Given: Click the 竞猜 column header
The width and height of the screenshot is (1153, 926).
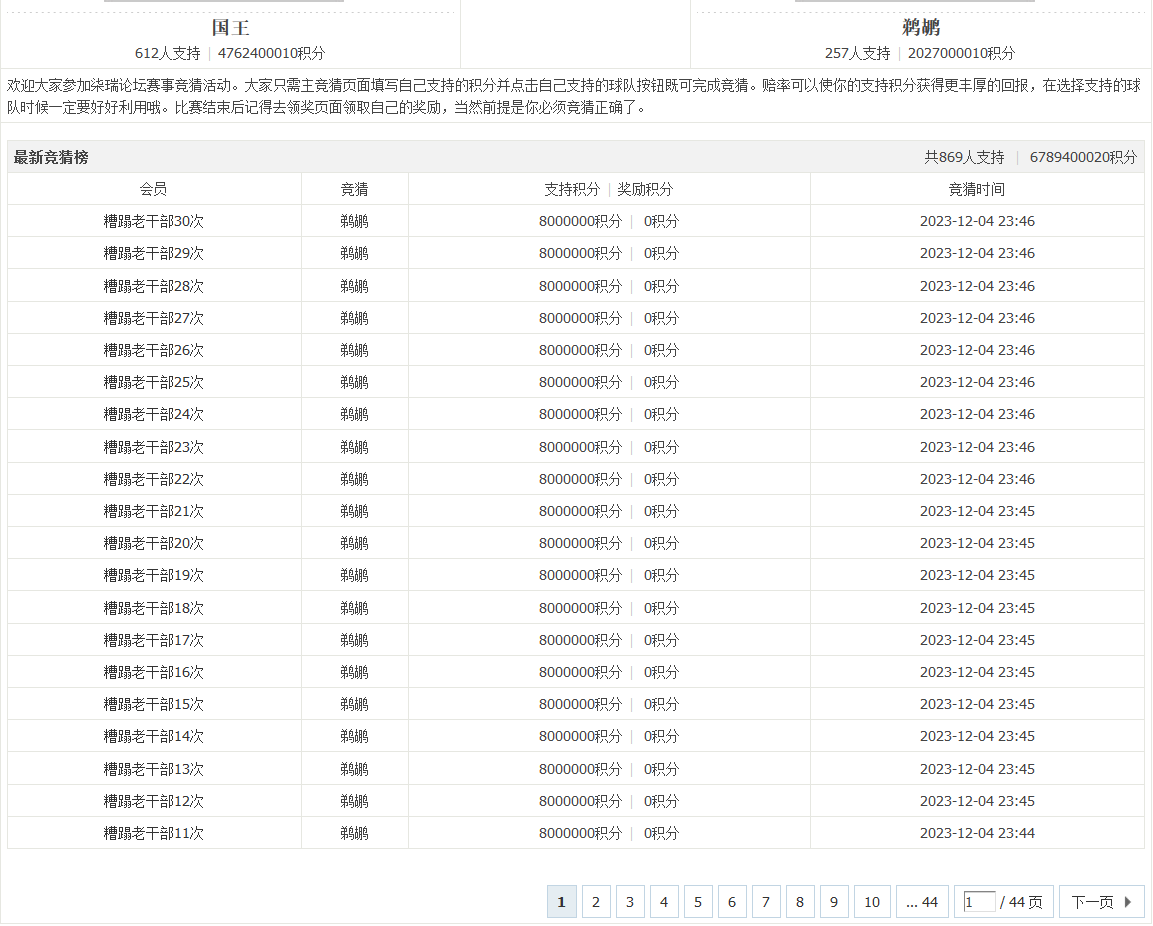Looking at the screenshot, I should pos(354,188).
